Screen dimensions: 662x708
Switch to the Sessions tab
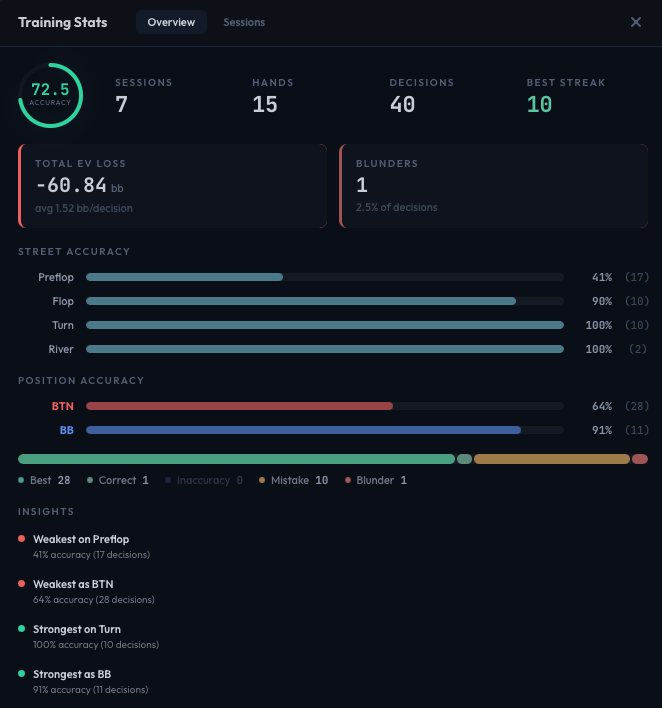244,22
